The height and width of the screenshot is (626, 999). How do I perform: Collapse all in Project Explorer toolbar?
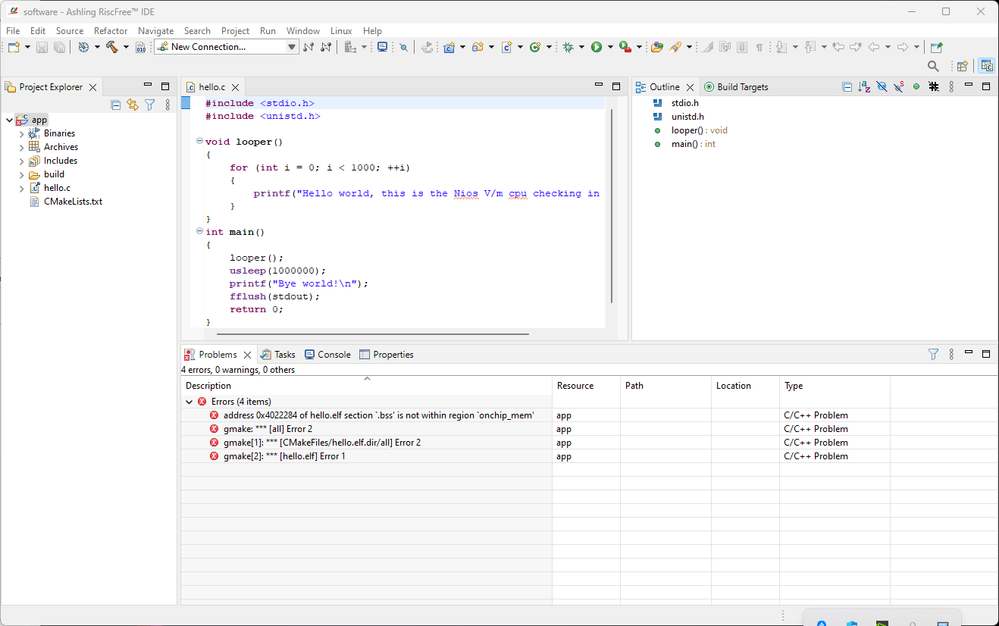(116, 105)
